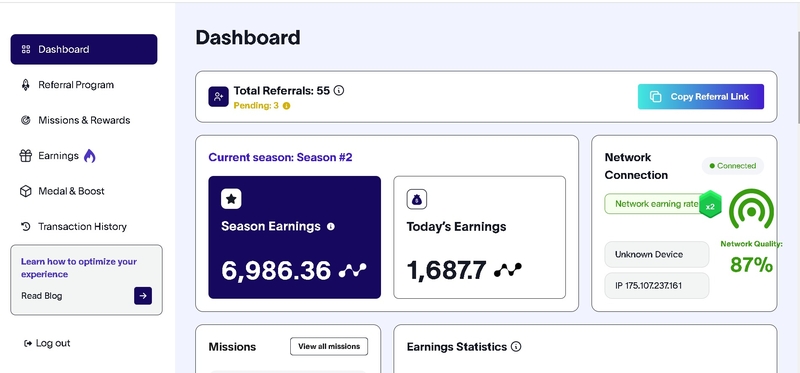Click the Pending: 3 label
This screenshot has width=800, height=373.
click(256, 106)
